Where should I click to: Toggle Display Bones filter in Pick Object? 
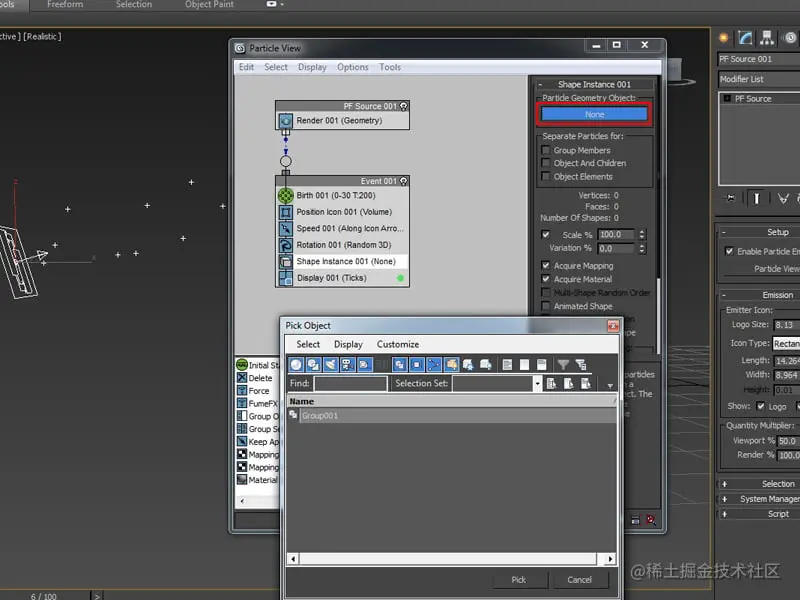pos(434,364)
